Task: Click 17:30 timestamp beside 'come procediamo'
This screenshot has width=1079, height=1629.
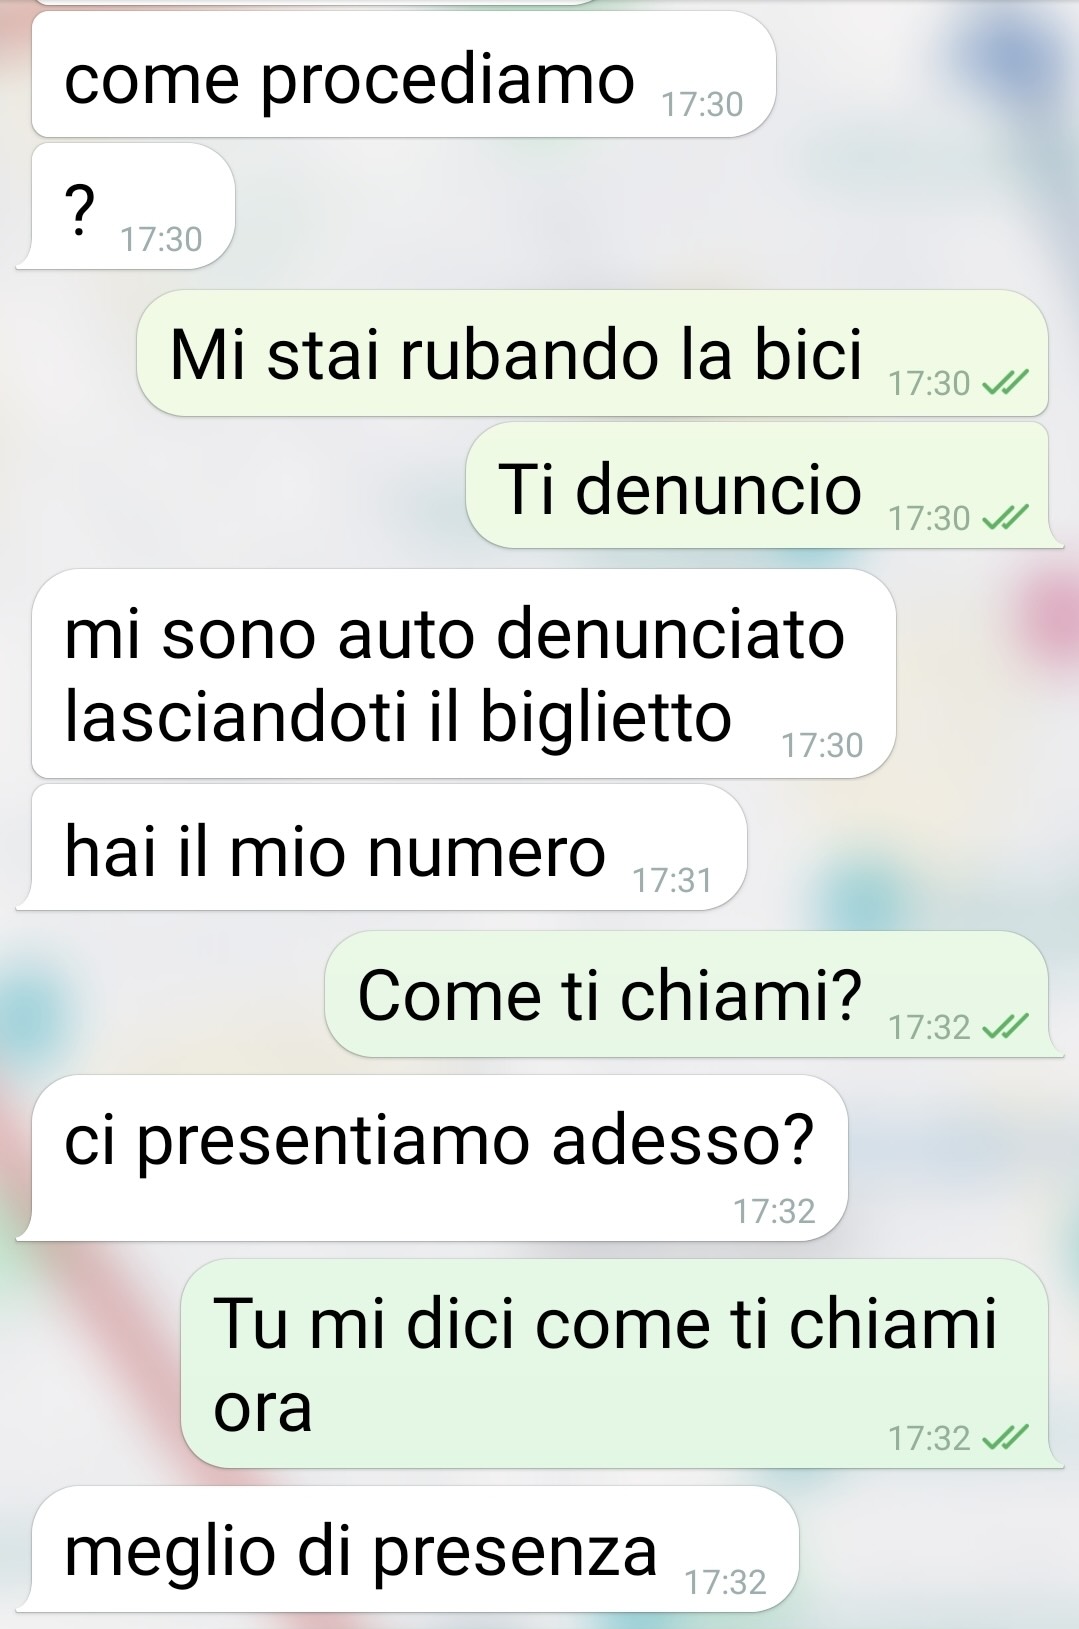Action: point(703,104)
